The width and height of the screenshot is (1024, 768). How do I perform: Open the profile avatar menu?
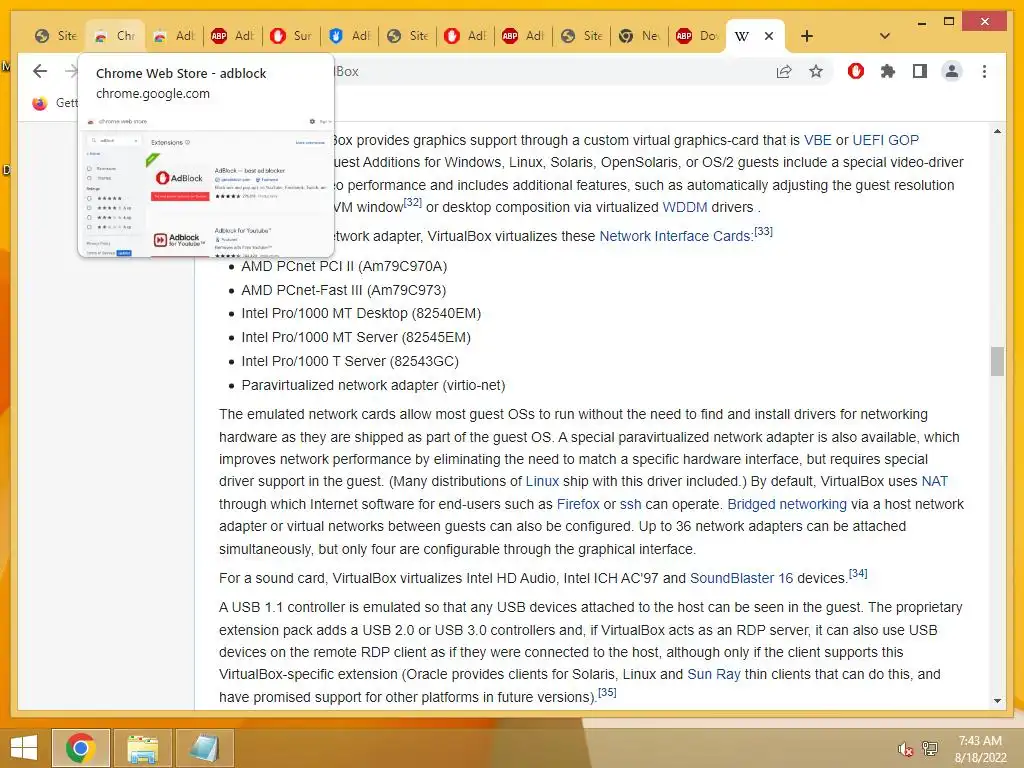(x=952, y=71)
